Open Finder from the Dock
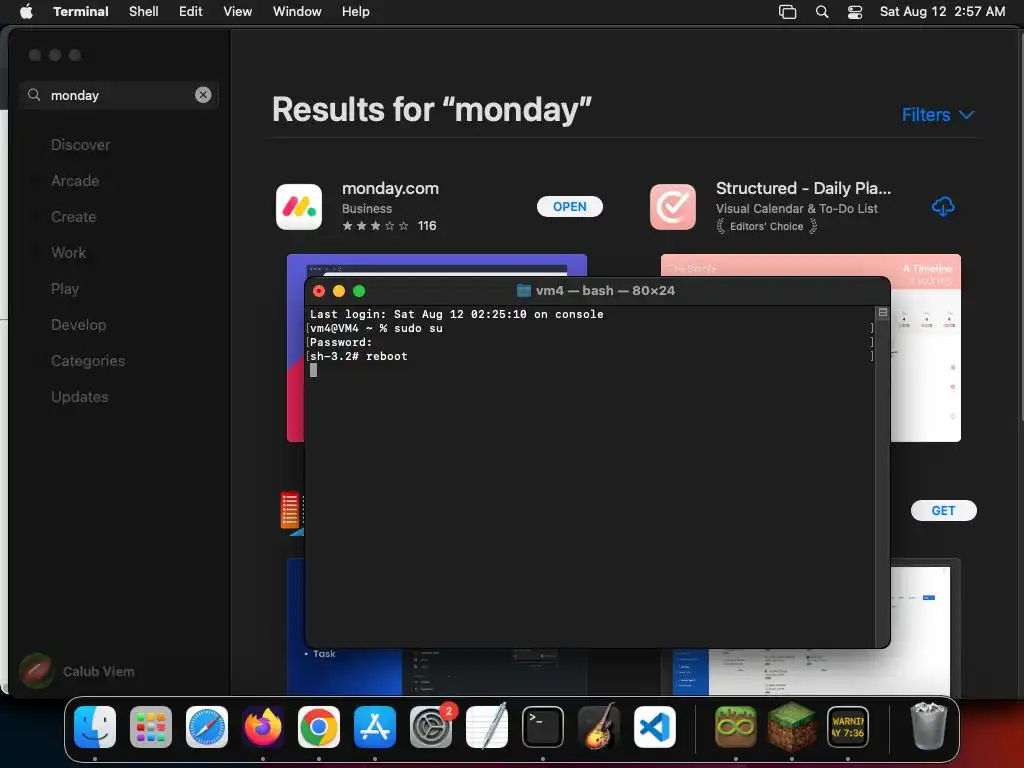1024x768 pixels. [x=95, y=727]
